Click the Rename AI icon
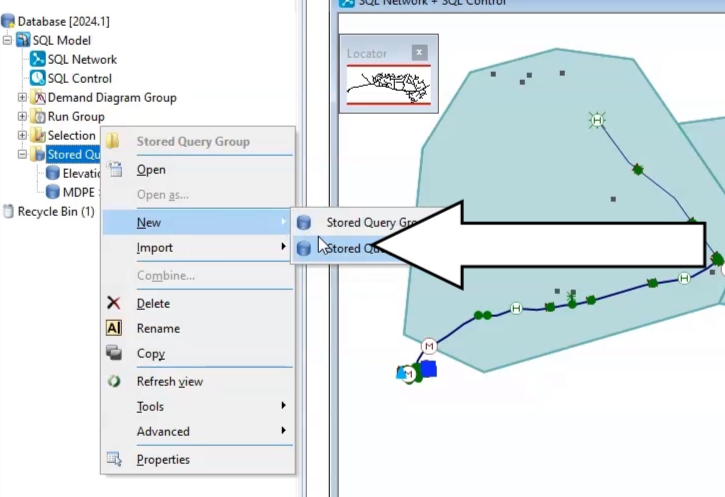Viewport: 725px width, 497px height. (x=114, y=328)
